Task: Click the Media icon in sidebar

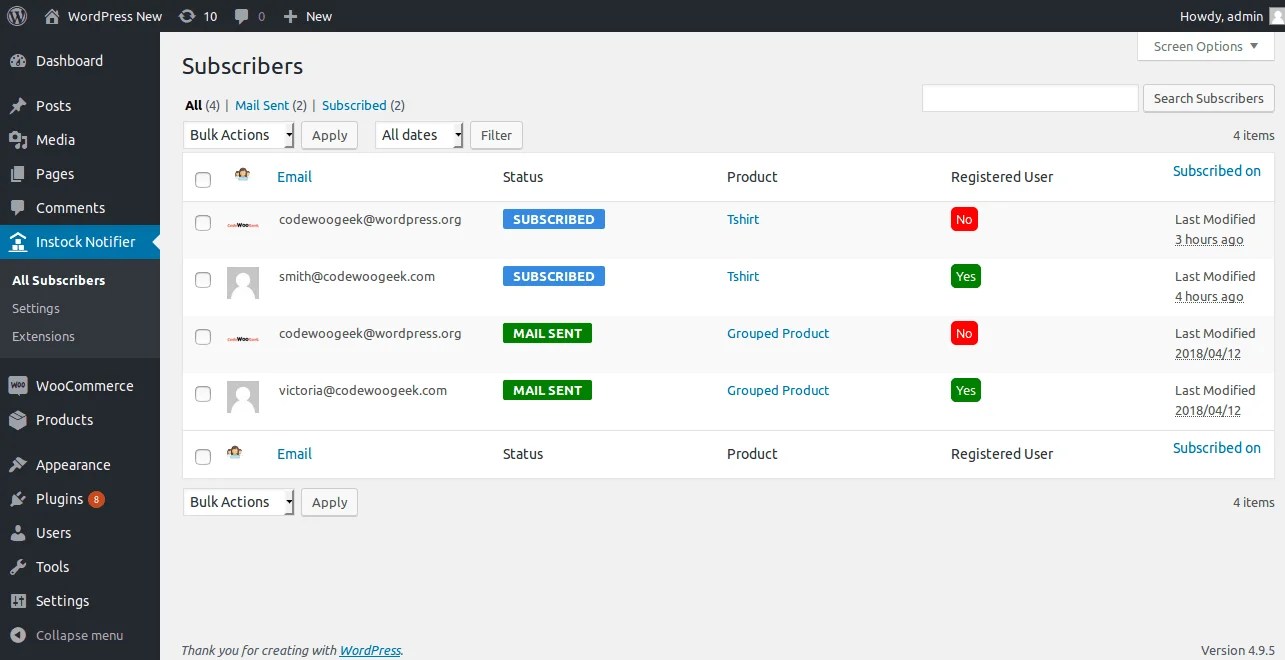Action: click(x=18, y=140)
